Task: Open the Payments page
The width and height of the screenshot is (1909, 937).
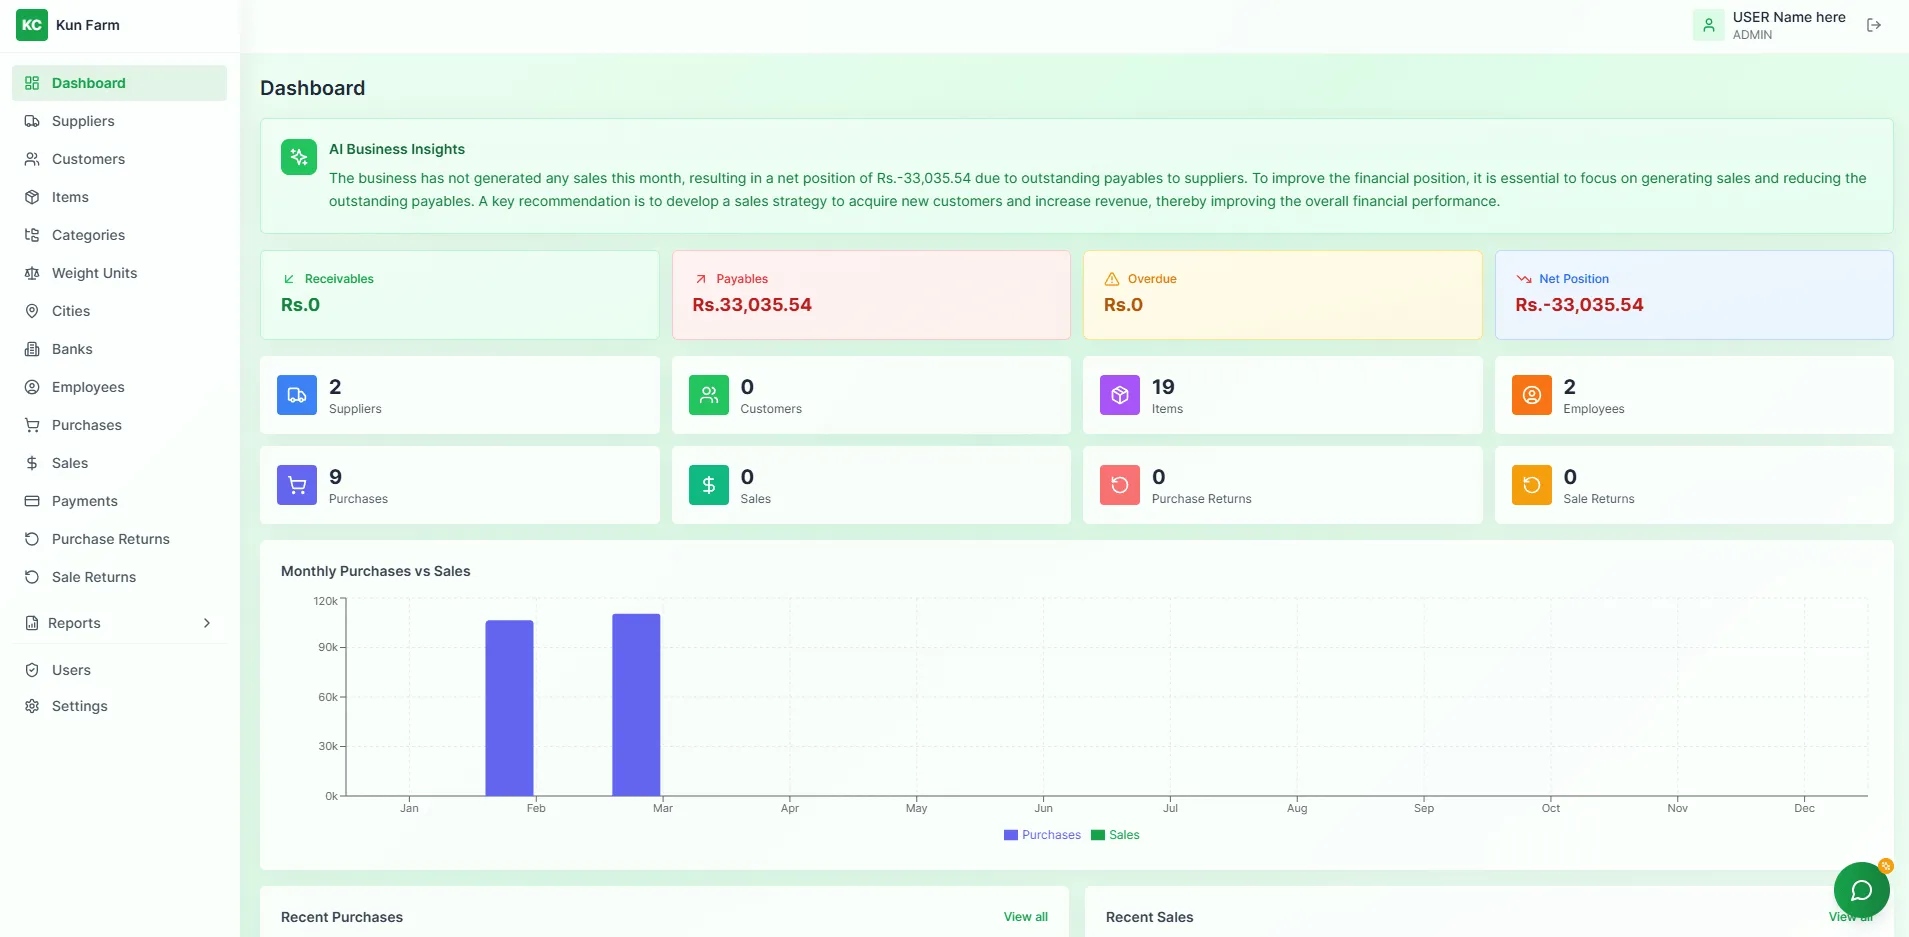Action: pyautogui.click(x=120, y=501)
